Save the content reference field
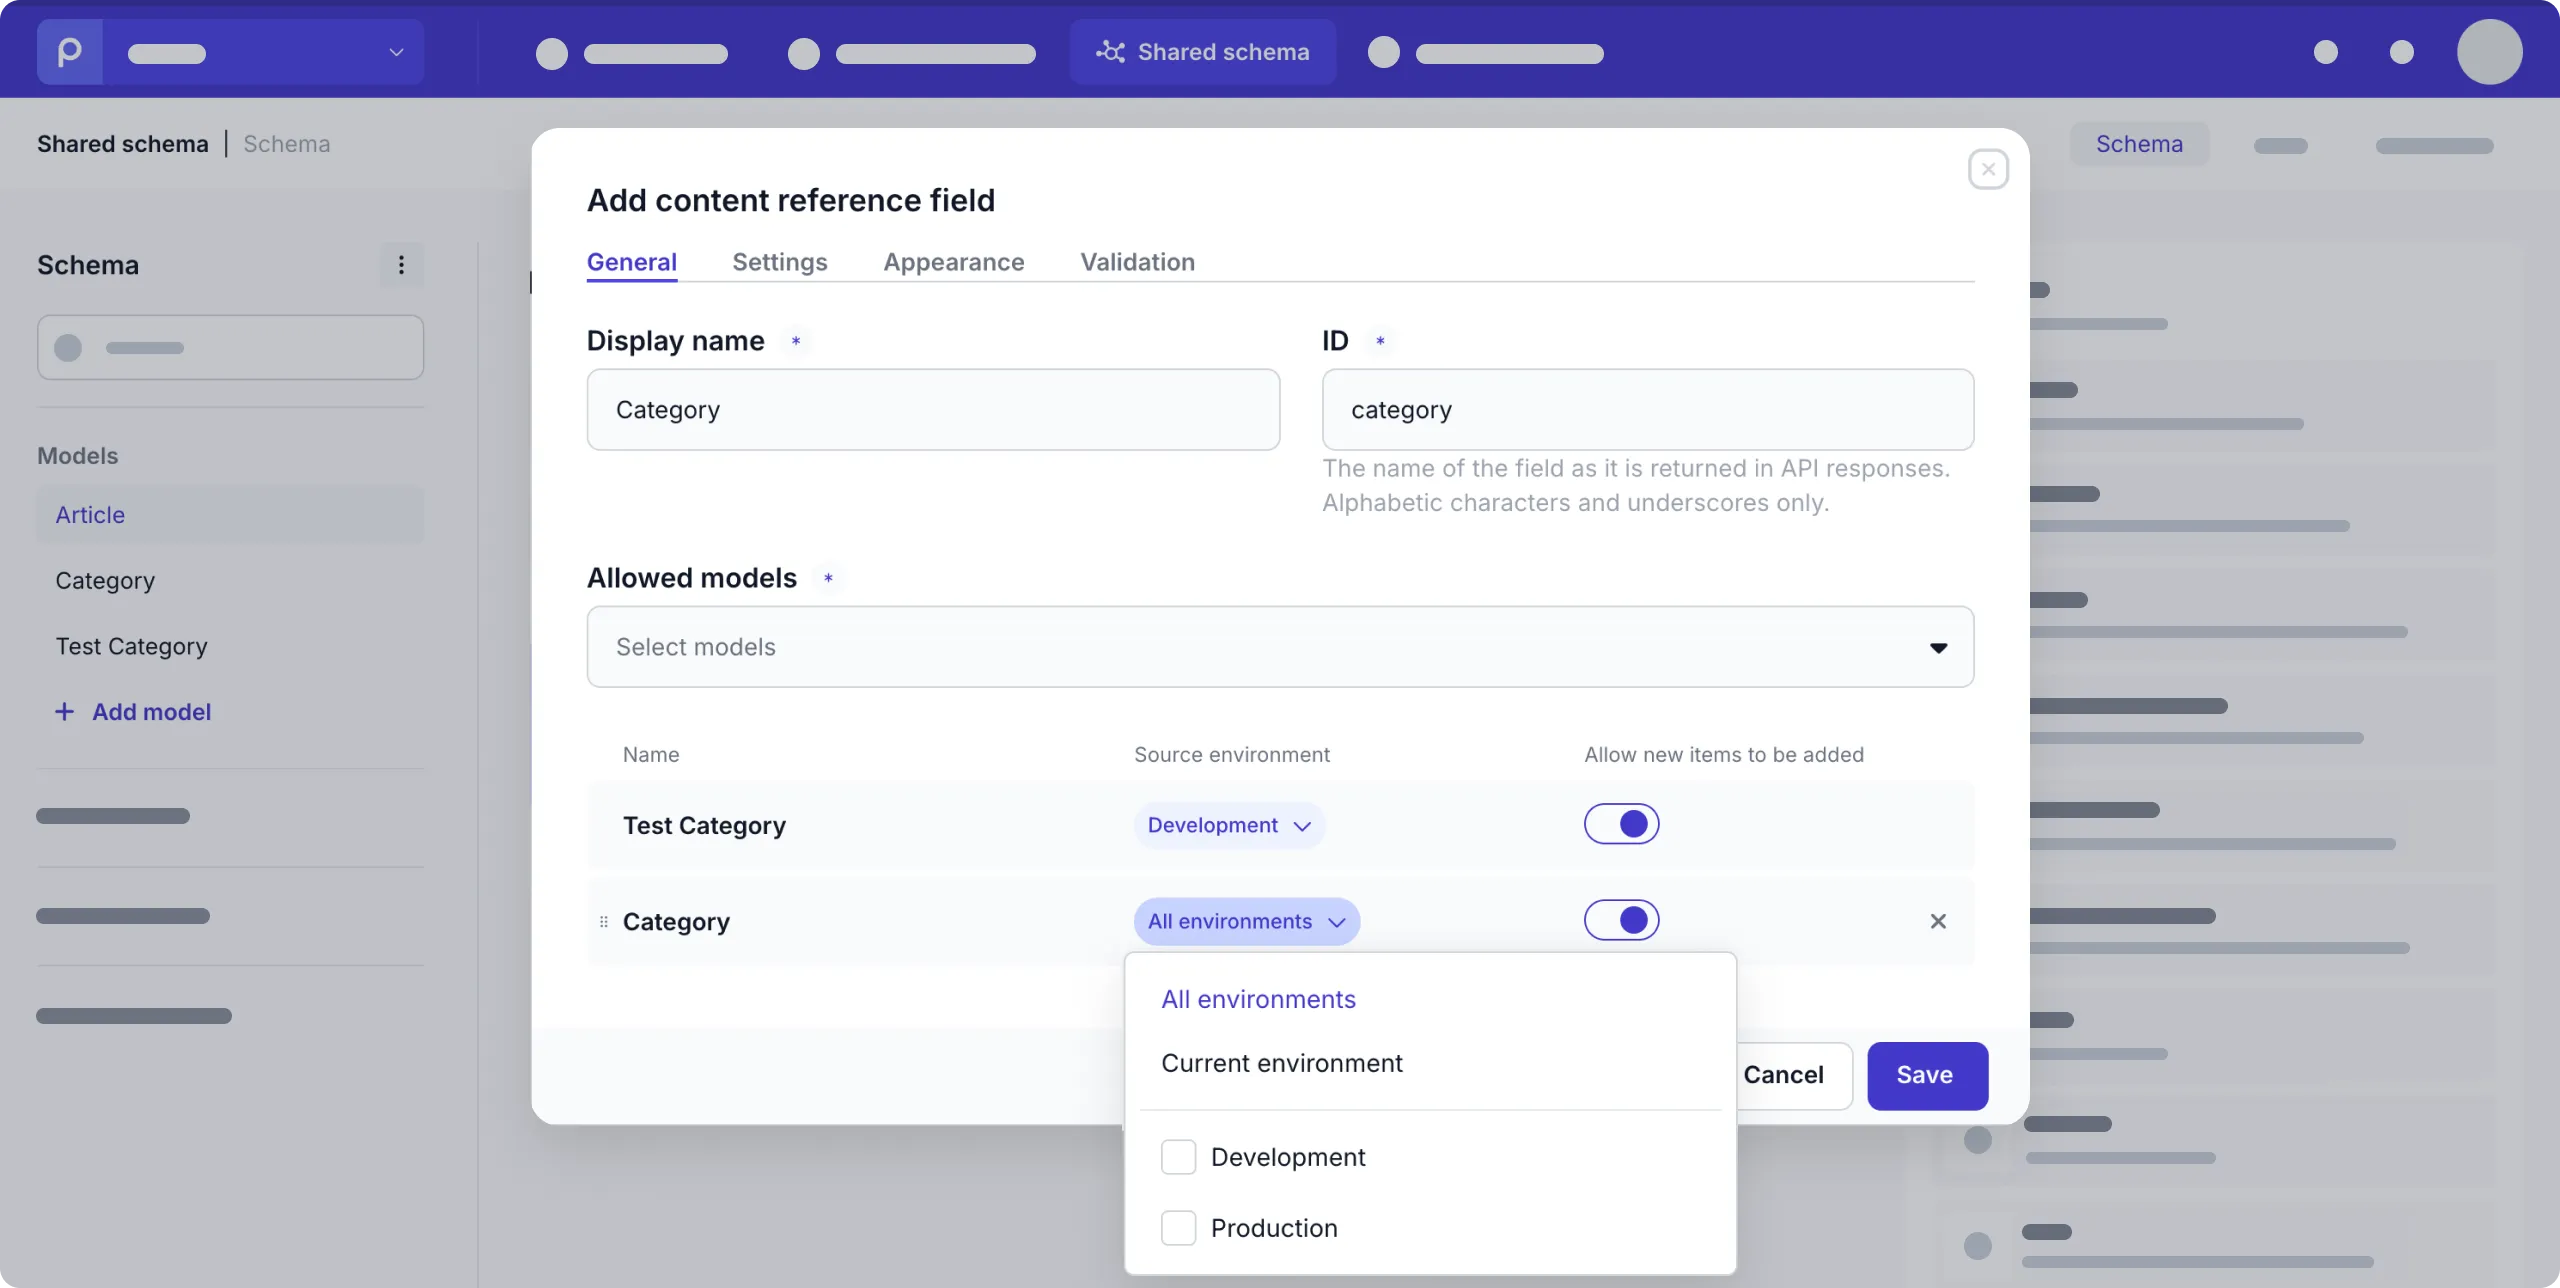Image resolution: width=2560 pixels, height=1288 pixels. pyautogui.click(x=1927, y=1075)
